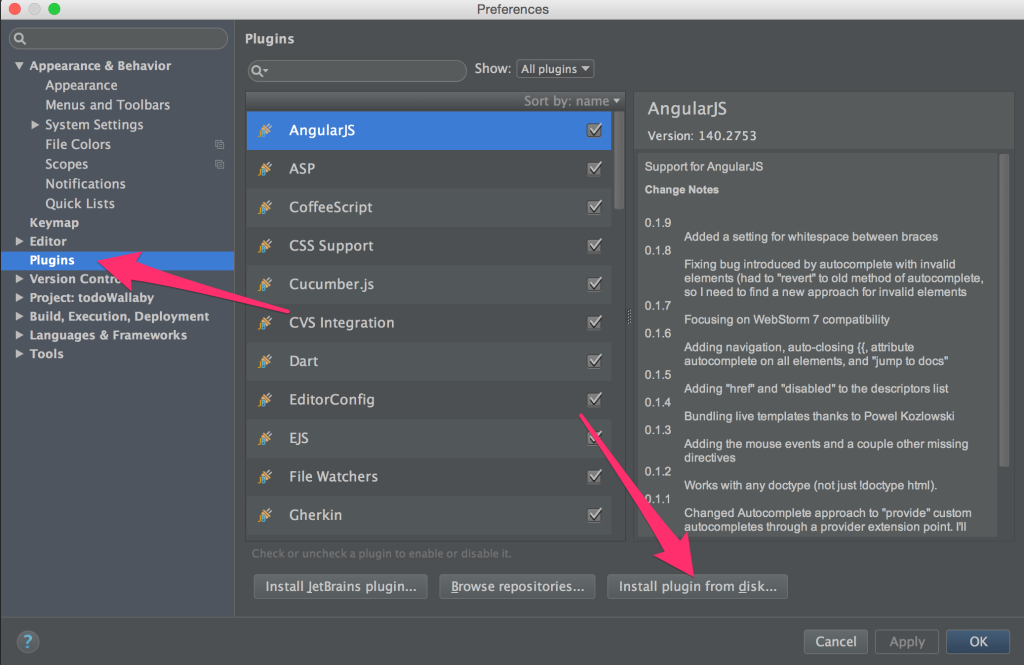This screenshot has height=665, width=1024.
Task: Open the Show All plugins dropdown
Action: tap(555, 69)
